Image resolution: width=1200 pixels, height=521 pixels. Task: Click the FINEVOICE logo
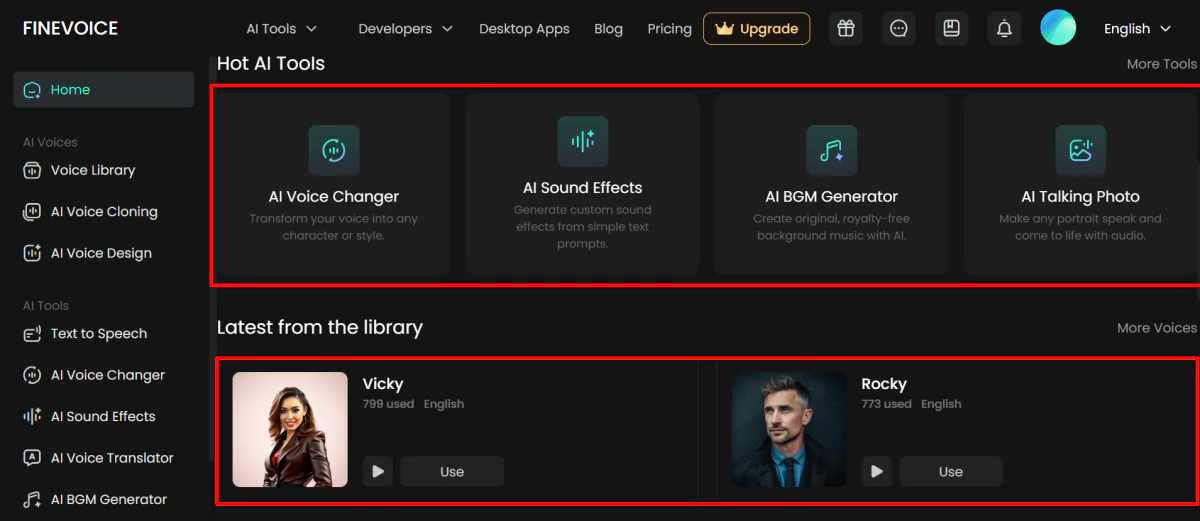tap(70, 28)
